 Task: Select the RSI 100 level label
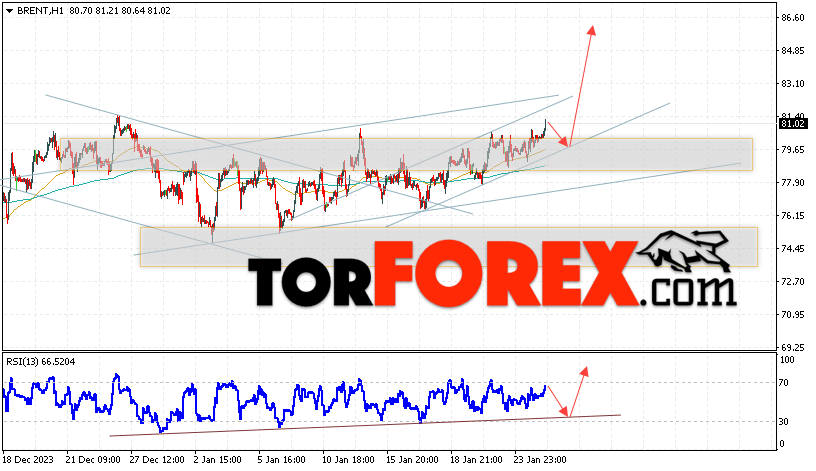click(x=787, y=360)
